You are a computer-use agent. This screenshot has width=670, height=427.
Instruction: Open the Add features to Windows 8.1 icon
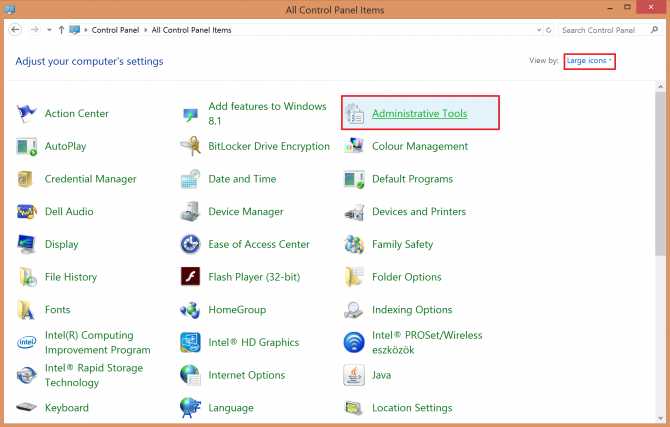click(190, 115)
